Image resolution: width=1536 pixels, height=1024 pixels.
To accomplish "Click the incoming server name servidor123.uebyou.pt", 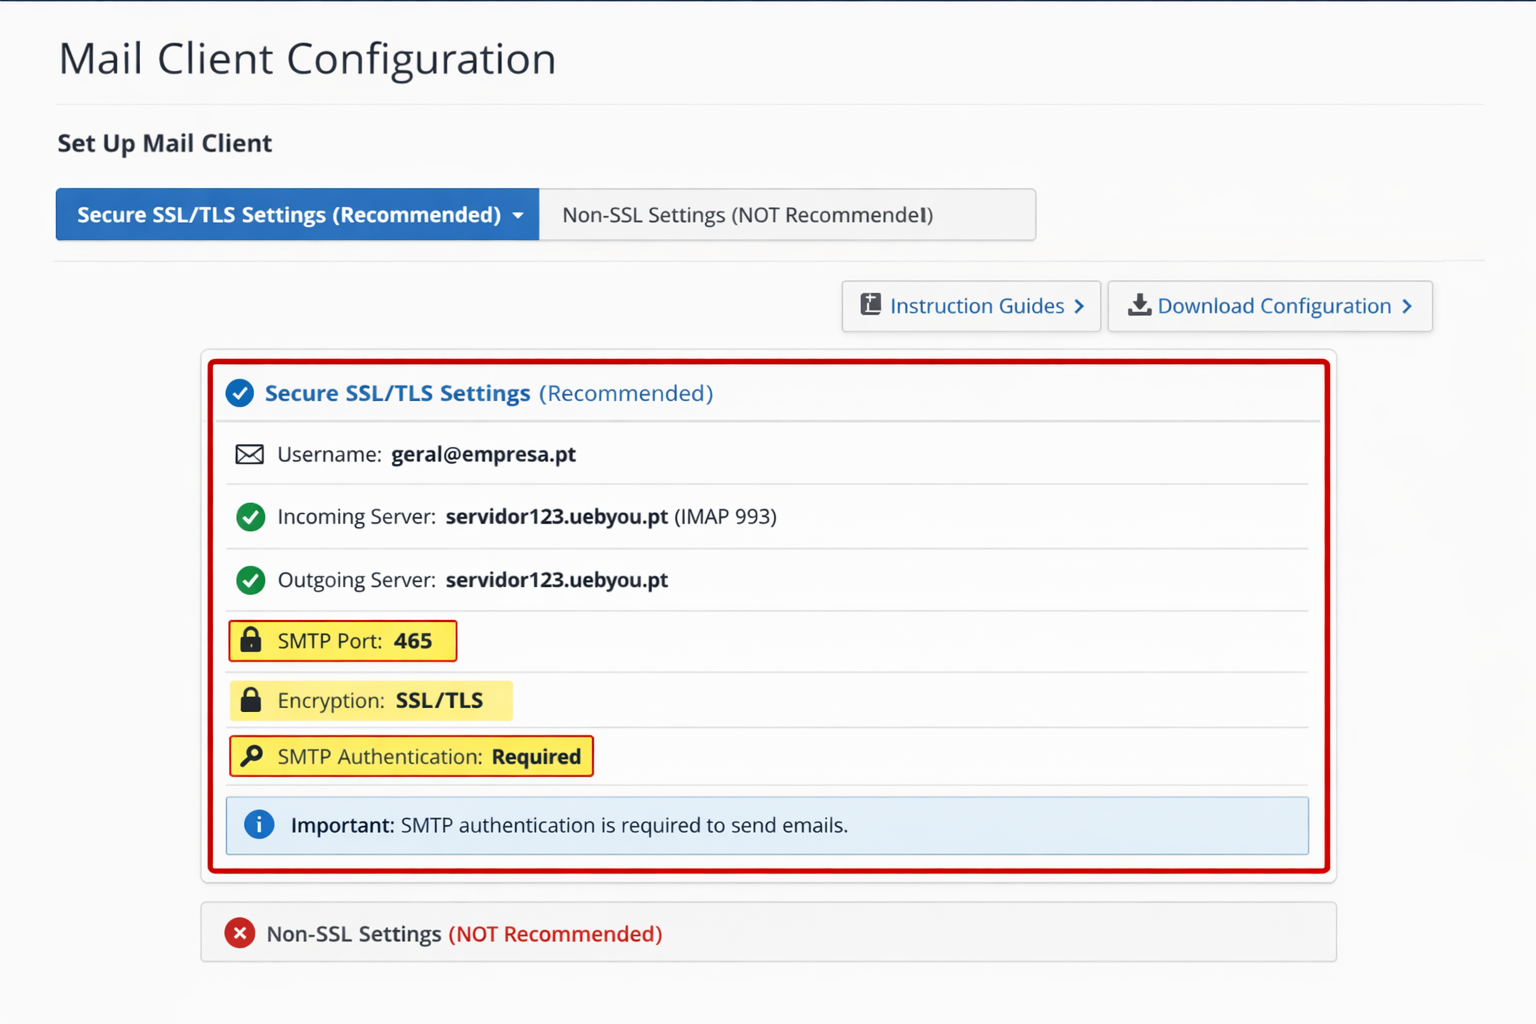I will (556, 517).
